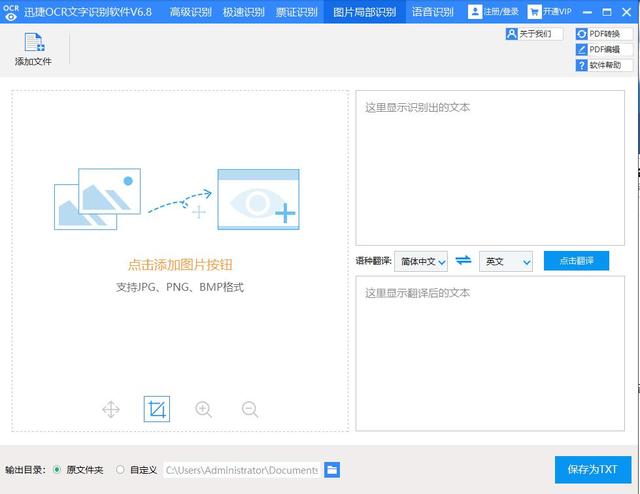640x494 pixels.
Task: Open the PDF编辑 tool
Action: (604, 49)
